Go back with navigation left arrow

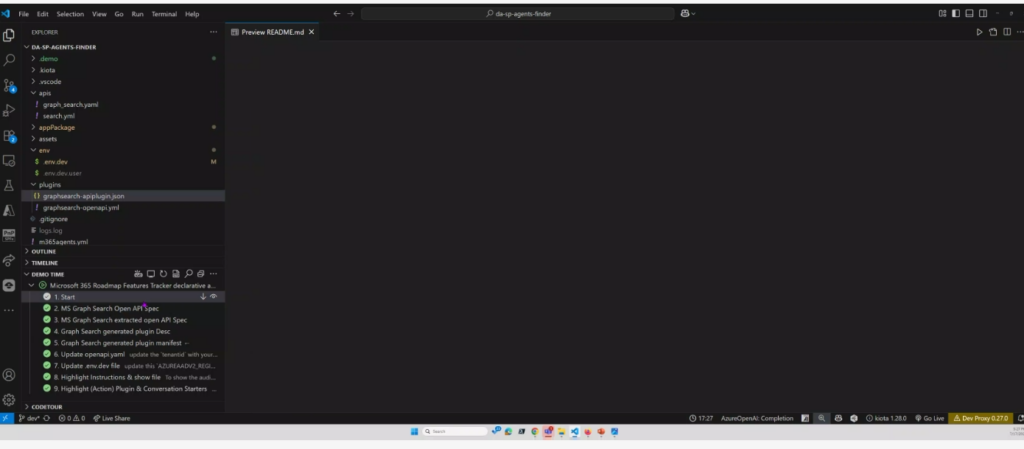(x=337, y=14)
